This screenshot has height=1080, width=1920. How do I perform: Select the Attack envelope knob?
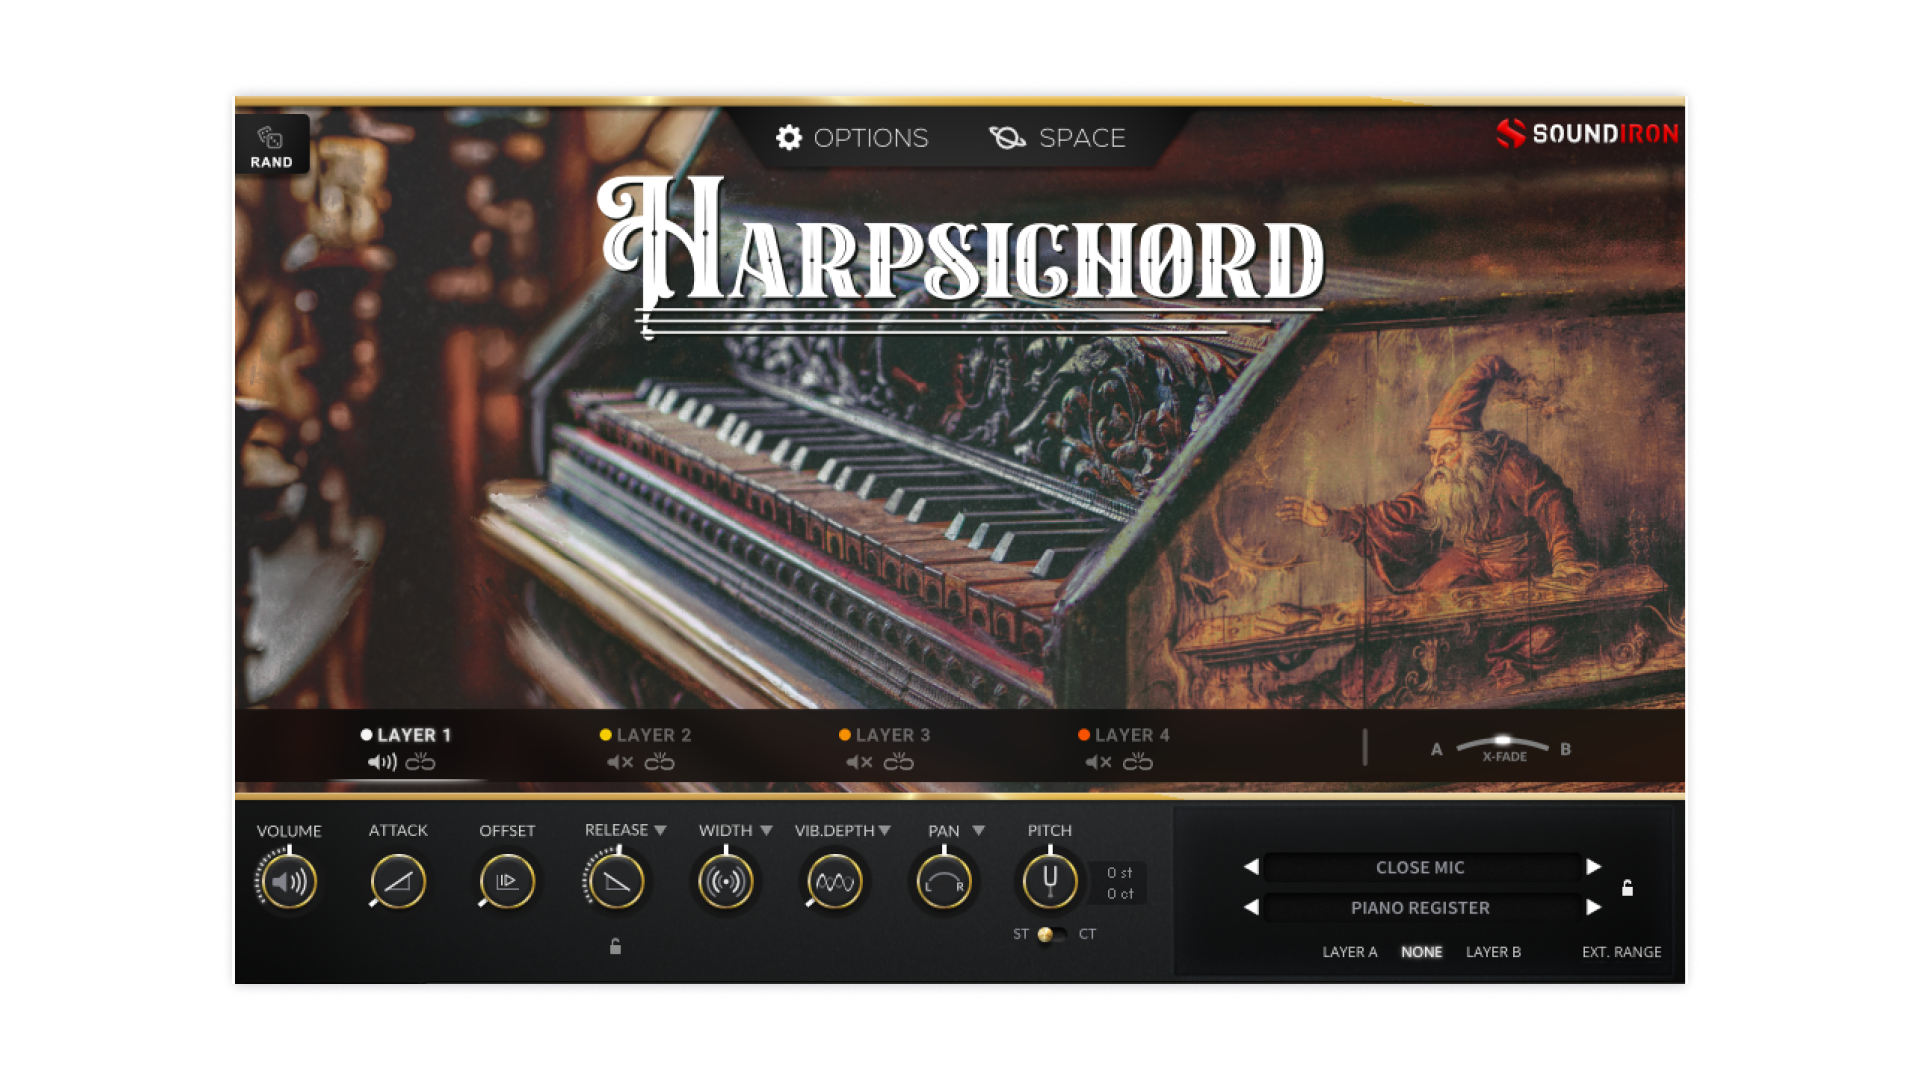[397, 882]
